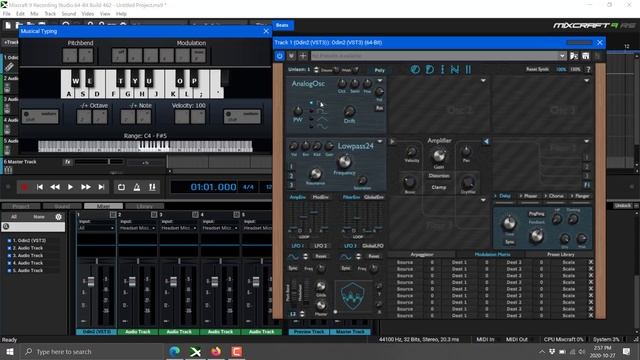Viewport: 640px width, 360px height.
Task: Click the Drift knob in AnalogOsc
Action: [349, 111]
